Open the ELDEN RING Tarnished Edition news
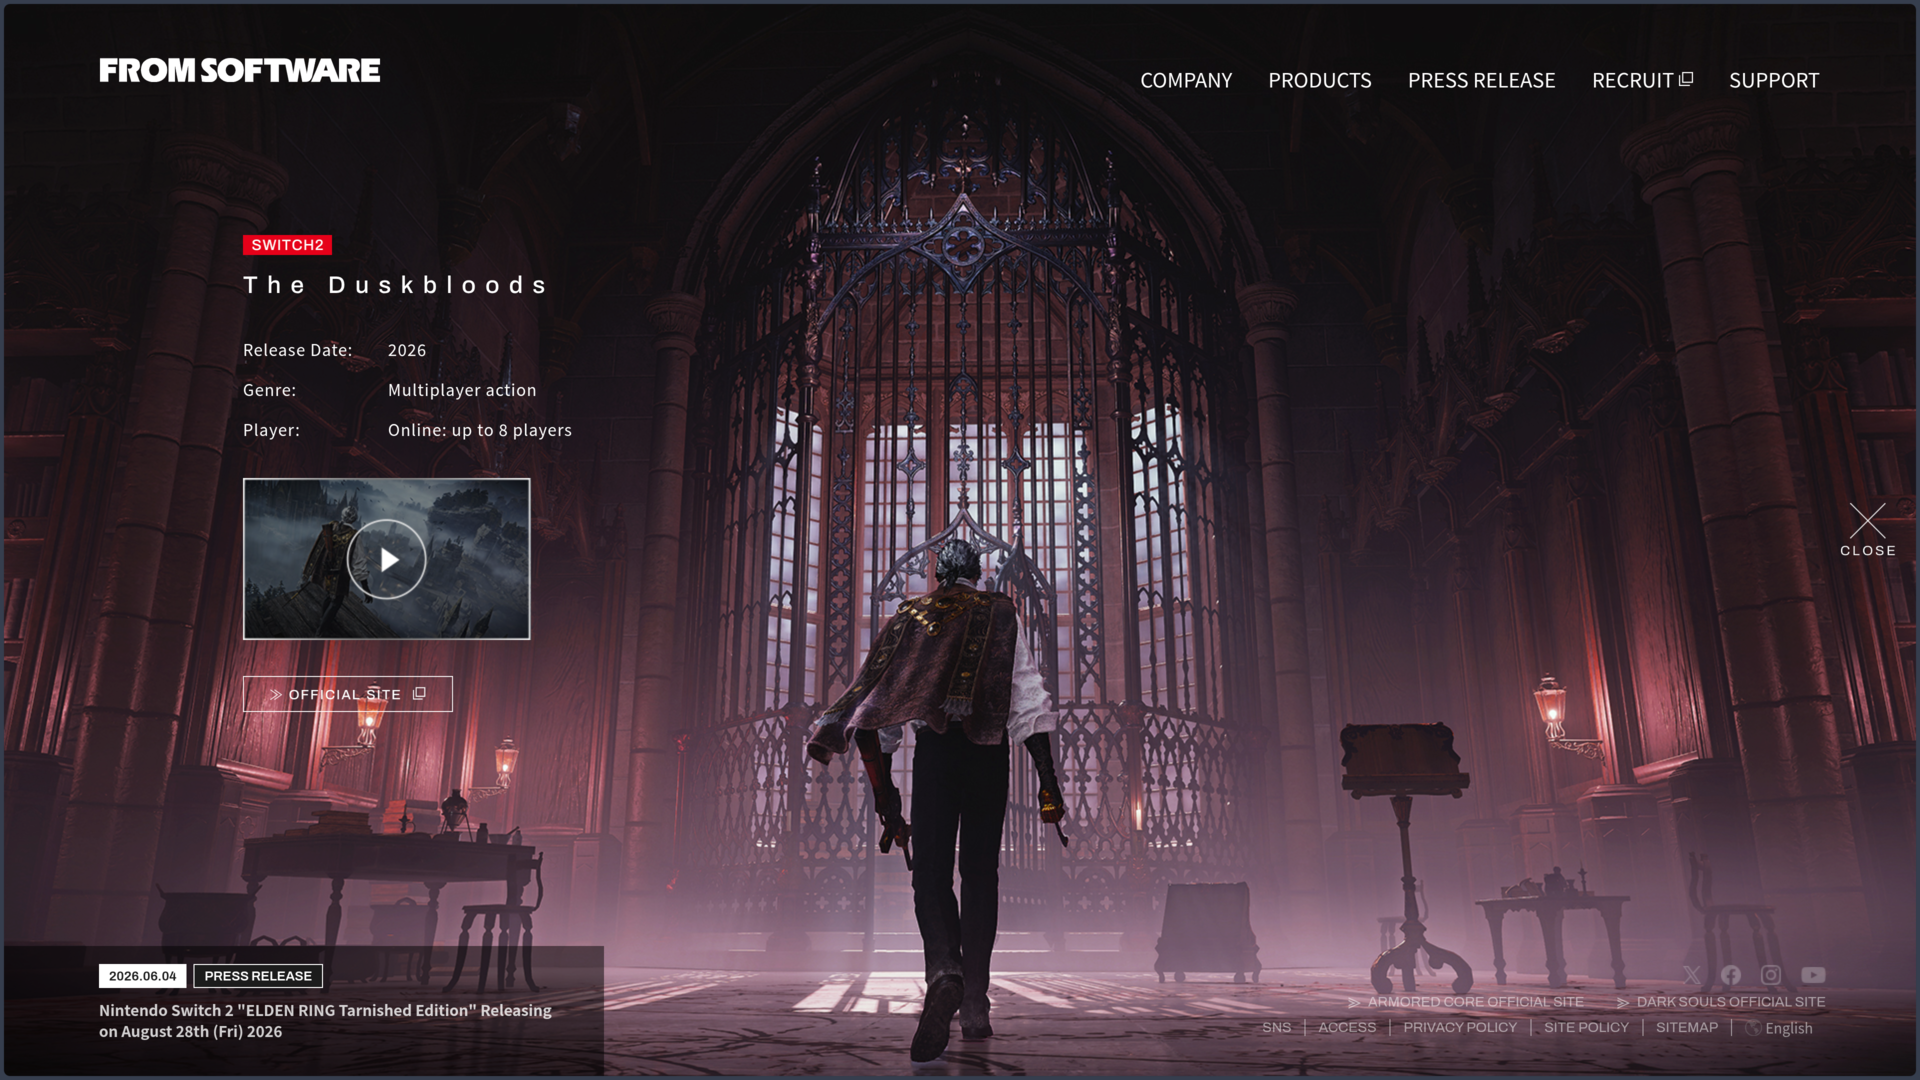The width and height of the screenshot is (1920, 1080). point(325,1021)
